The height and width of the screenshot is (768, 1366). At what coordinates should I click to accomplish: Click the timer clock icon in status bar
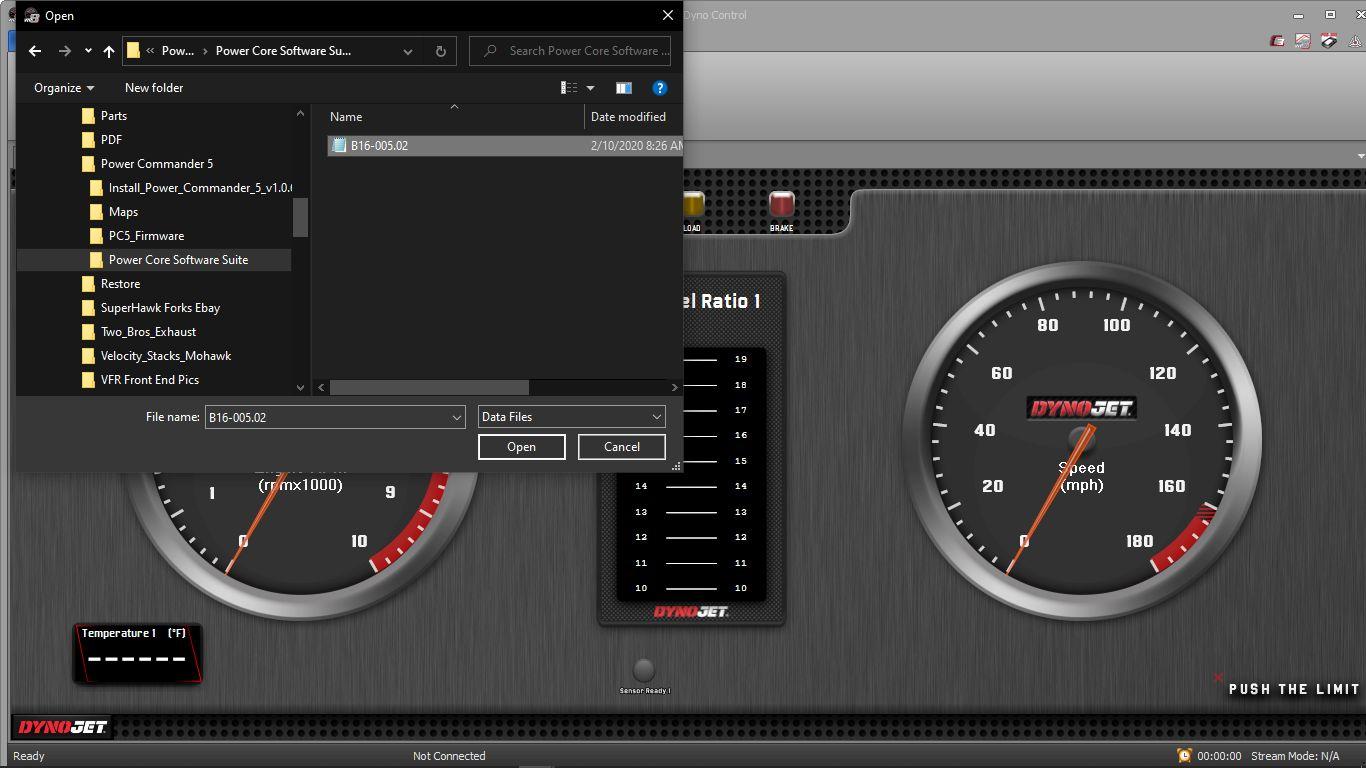pyautogui.click(x=1184, y=756)
